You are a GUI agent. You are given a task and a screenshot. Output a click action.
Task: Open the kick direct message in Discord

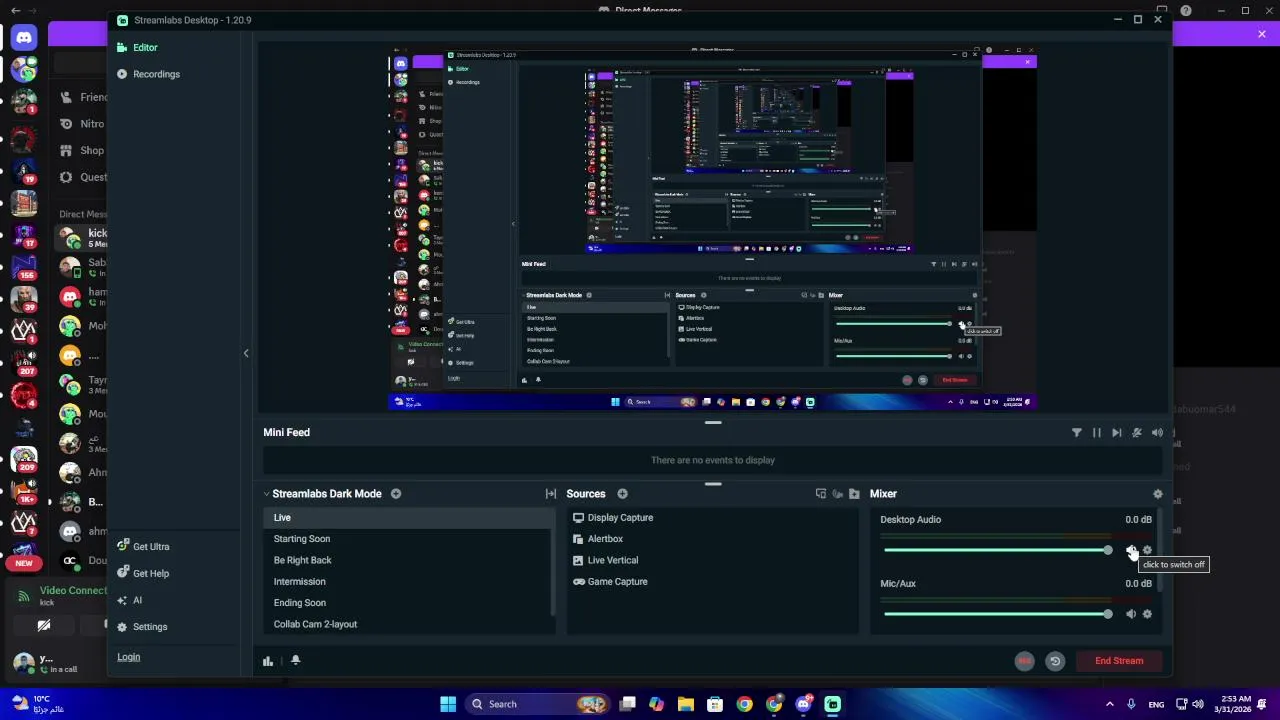coord(83,238)
